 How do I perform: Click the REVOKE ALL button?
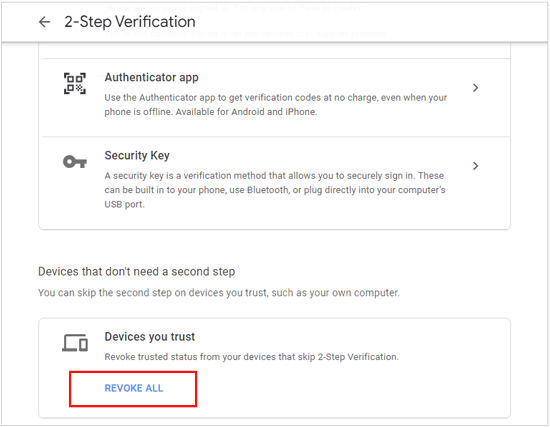point(134,388)
